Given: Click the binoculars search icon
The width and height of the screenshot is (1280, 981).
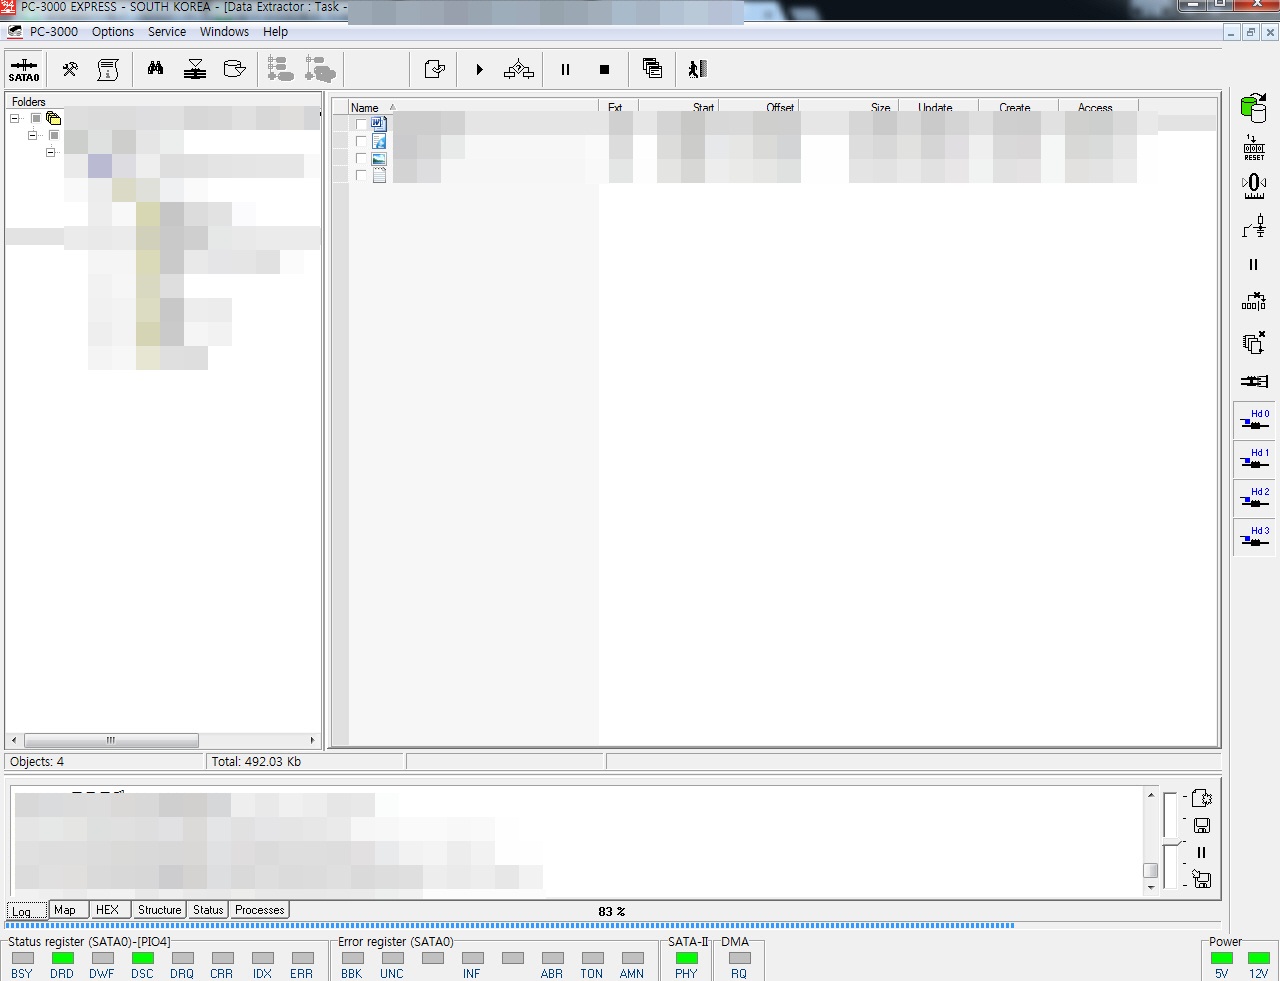Looking at the screenshot, I should point(155,69).
